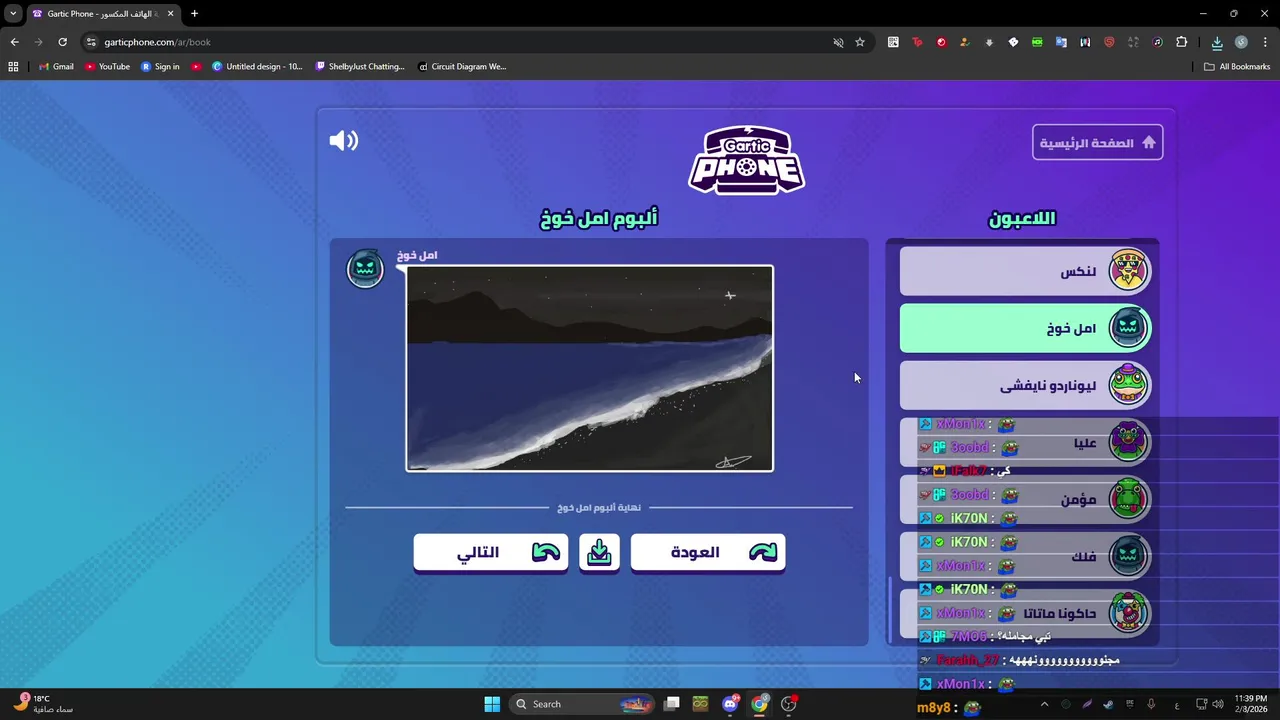The height and width of the screenshot is (720, 1280).
Task: Click the نهاية ألبوم امل خوخ end label
Action: [599, 507]
